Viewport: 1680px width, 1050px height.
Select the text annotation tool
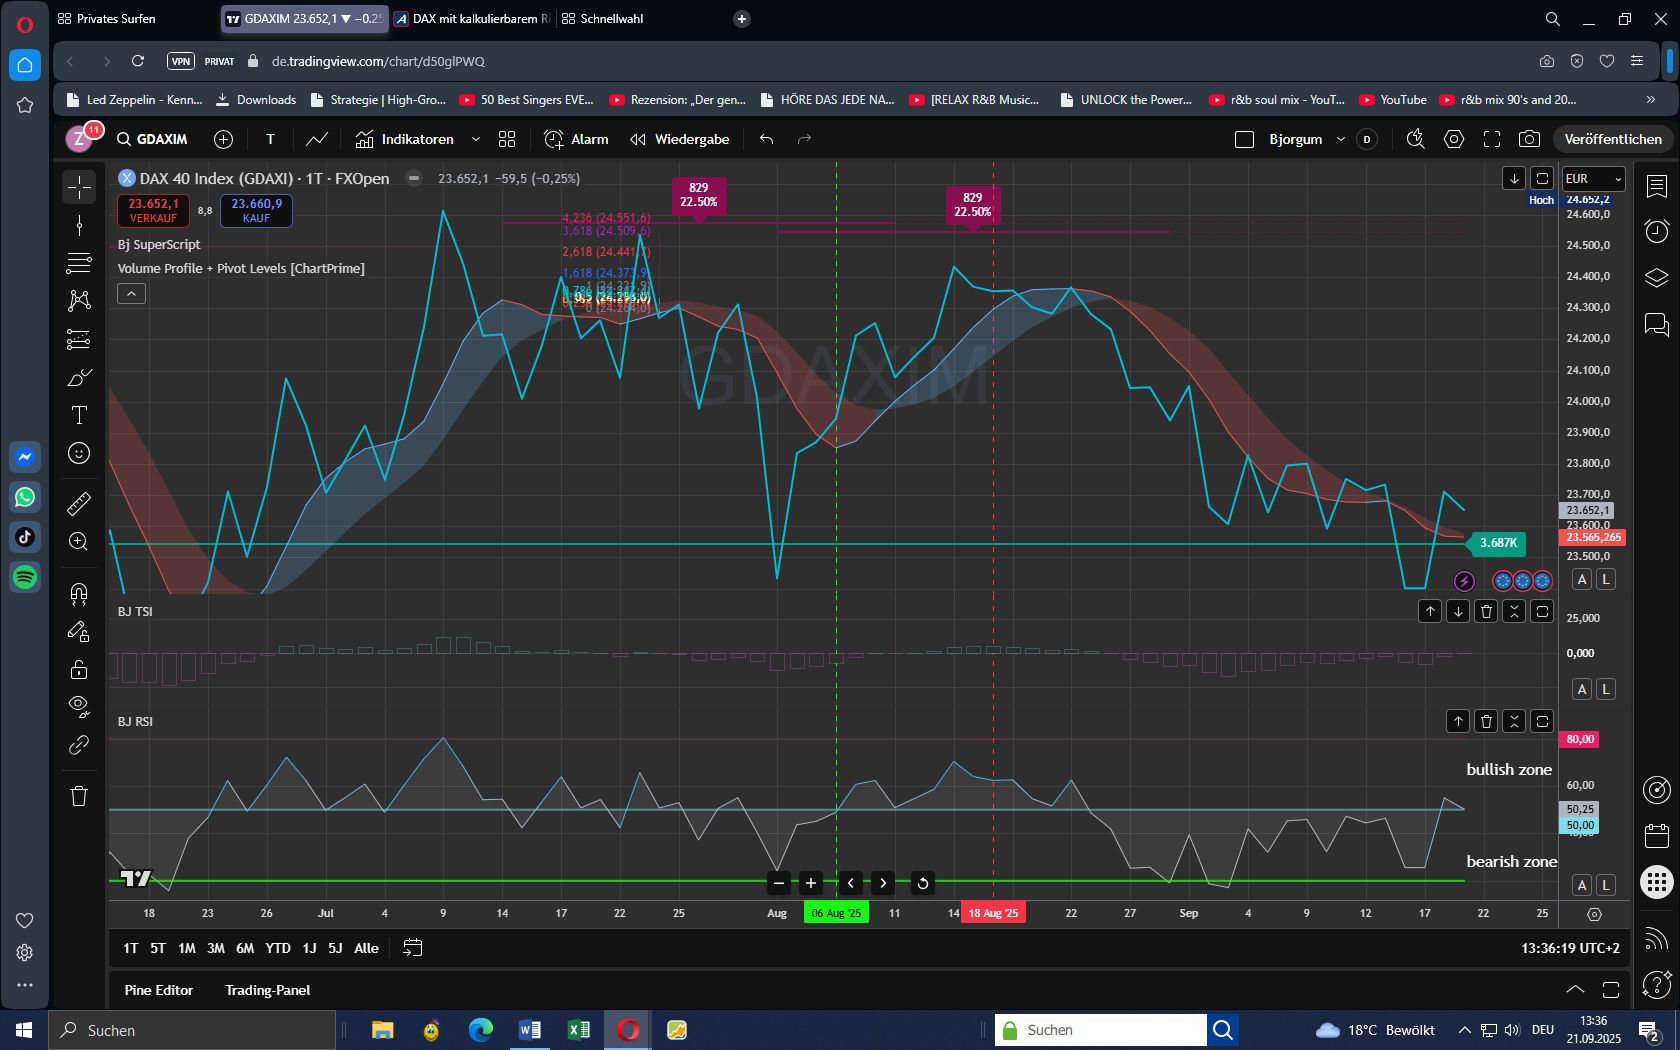tap(78, 415)
